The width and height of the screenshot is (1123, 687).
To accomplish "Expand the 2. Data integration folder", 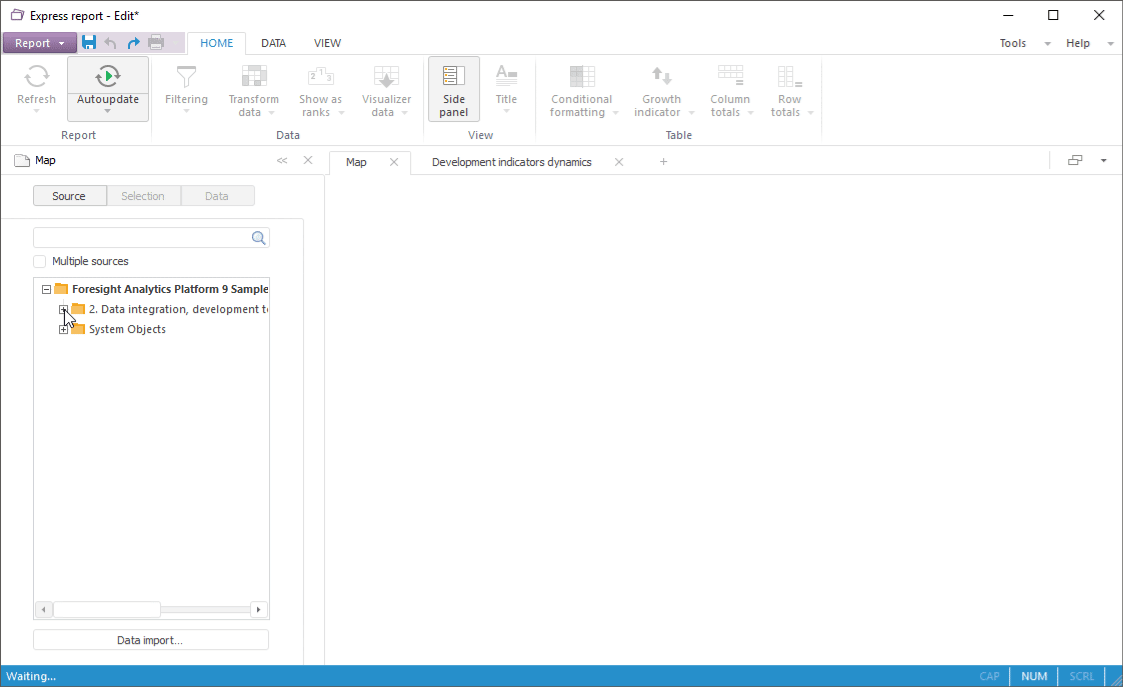I will click(x=64, y=309).
